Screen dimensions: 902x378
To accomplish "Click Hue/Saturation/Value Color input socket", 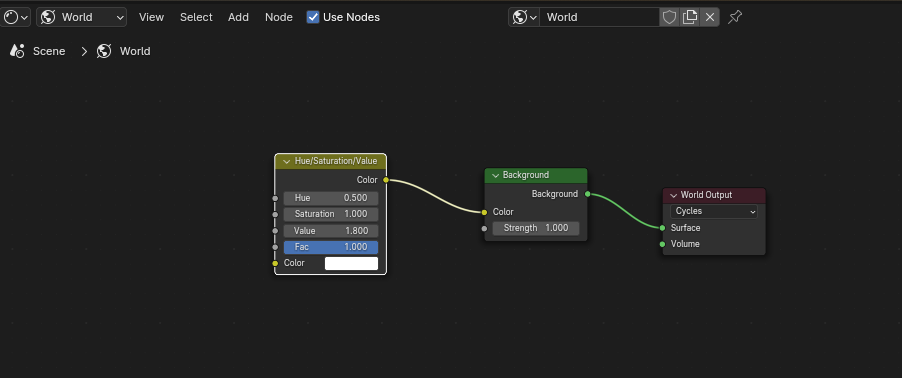I will (x=275, y=264).
